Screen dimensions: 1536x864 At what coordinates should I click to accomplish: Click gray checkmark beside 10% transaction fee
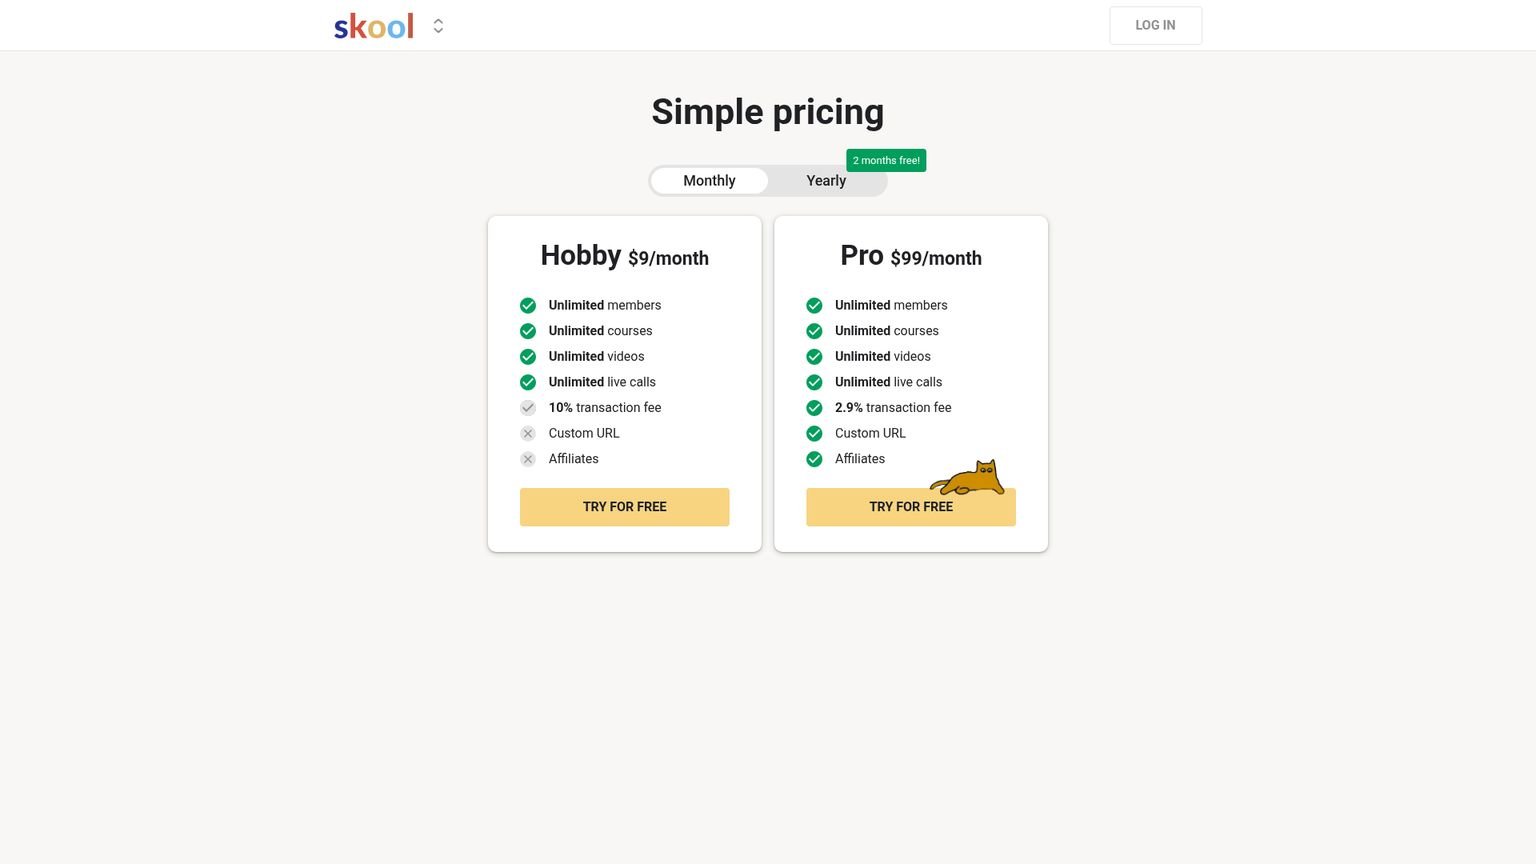pyautogui.click(x=528, y=408)
